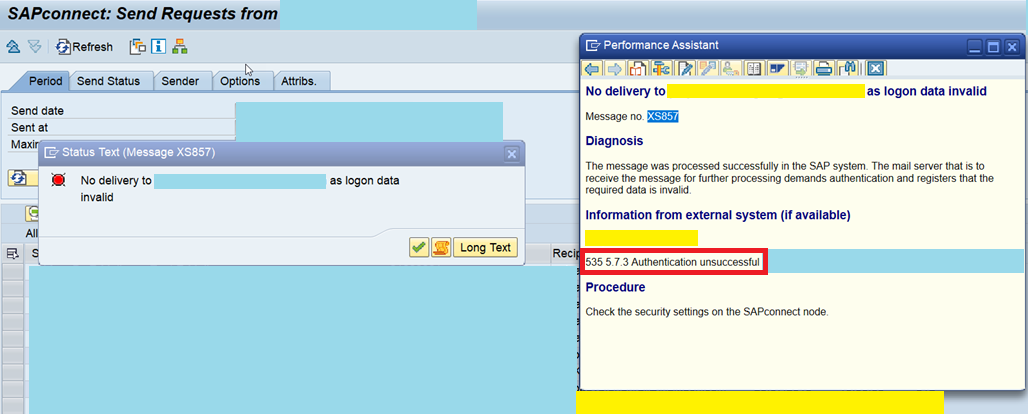Click the refresh button below the Period fields
The width and height of the screenshot is (1028, 414).
22,178
